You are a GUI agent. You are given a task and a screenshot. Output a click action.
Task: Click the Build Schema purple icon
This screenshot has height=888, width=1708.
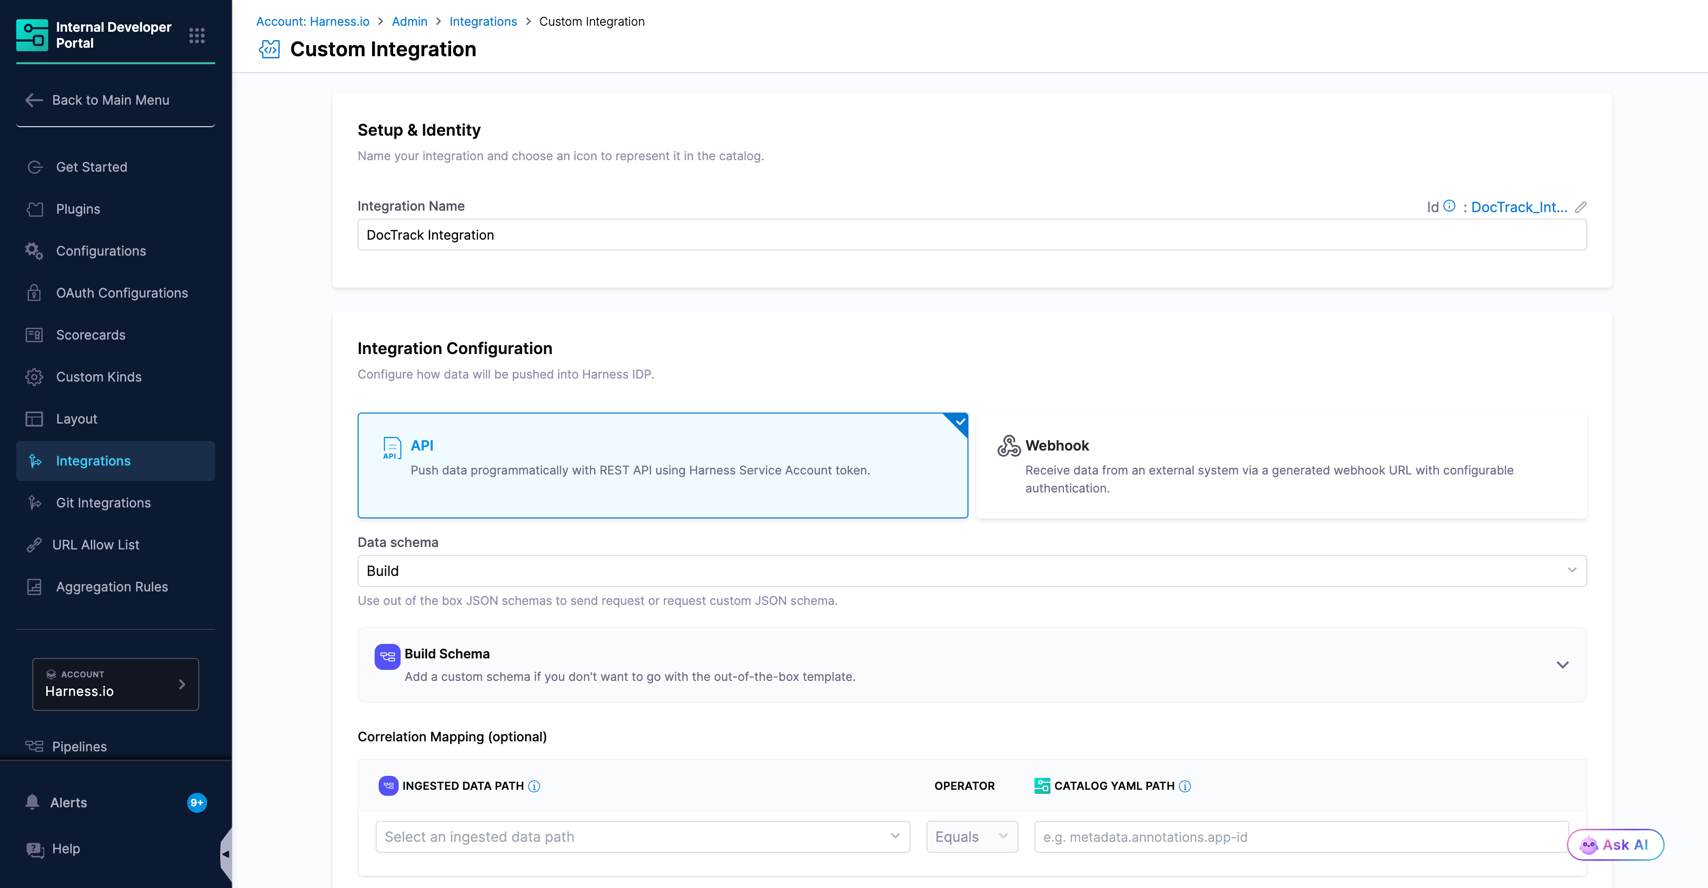point(387,656)
